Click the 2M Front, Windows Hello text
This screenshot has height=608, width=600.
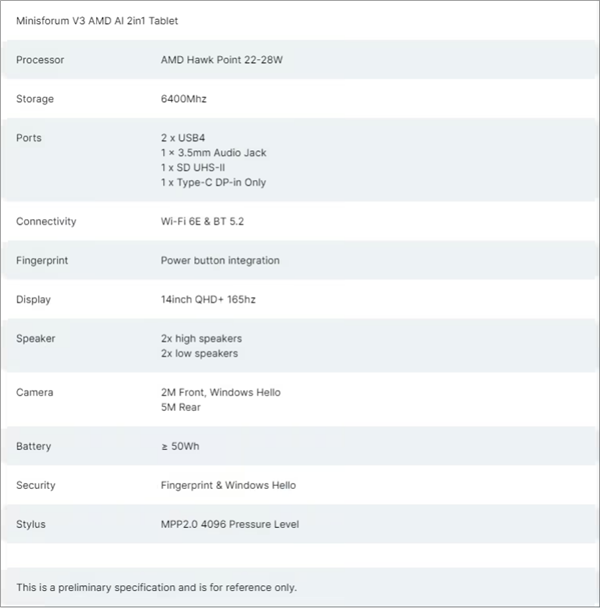coord(220,392)
